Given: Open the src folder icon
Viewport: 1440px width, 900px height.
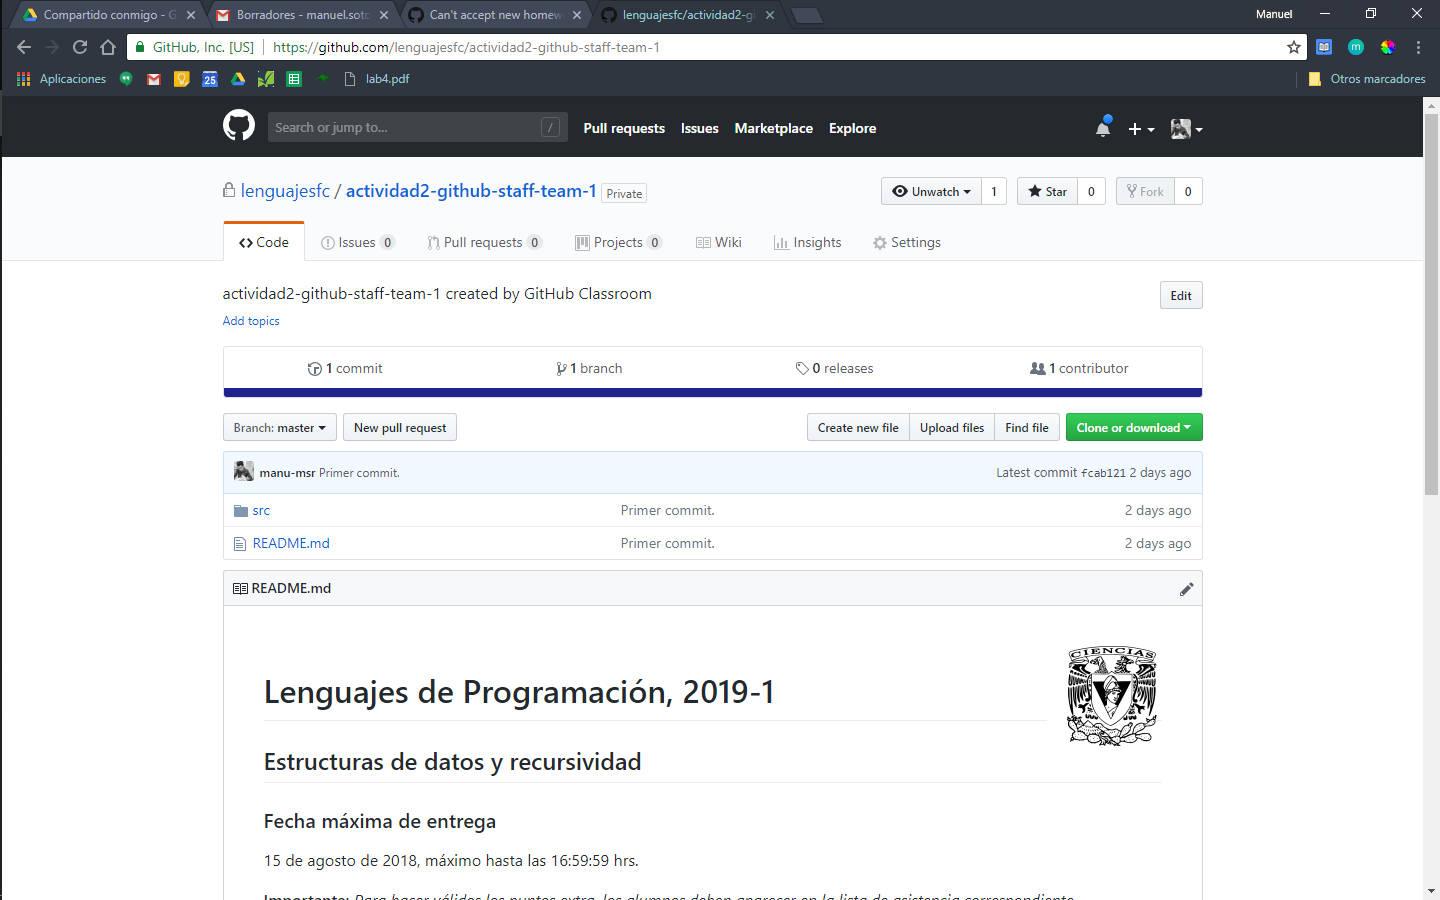Looking at the screenshot, I should (239, 510).
